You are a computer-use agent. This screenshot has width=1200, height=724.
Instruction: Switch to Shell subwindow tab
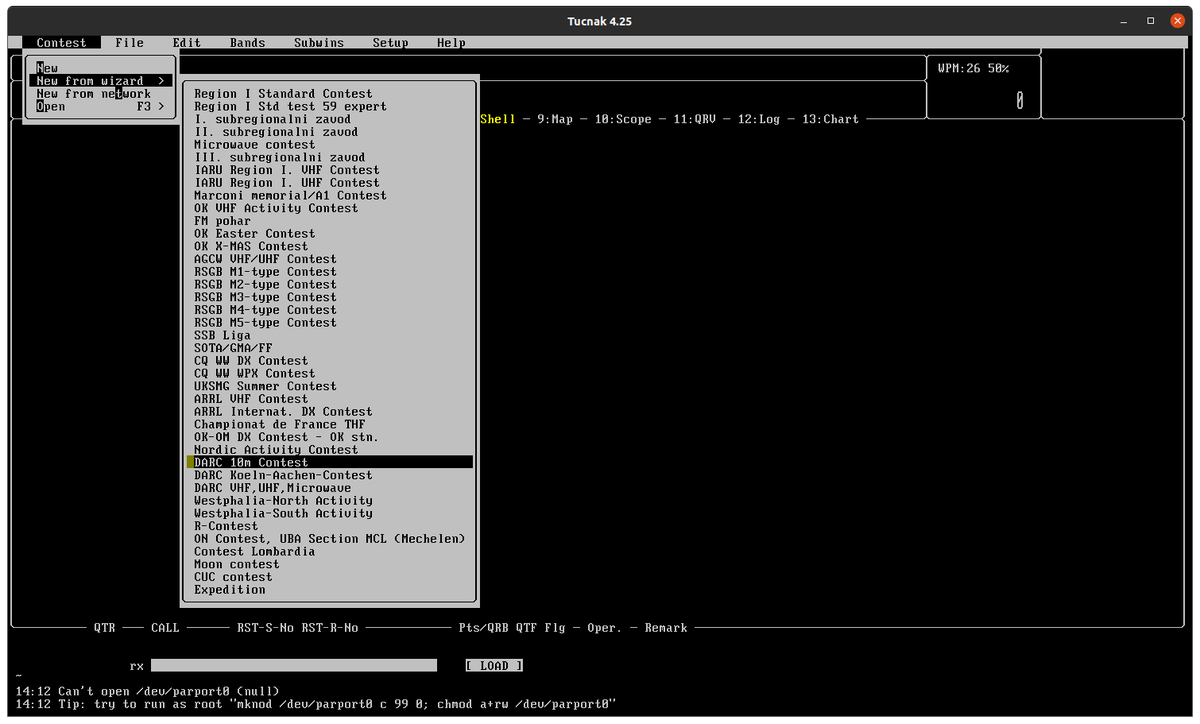[498, 119]
